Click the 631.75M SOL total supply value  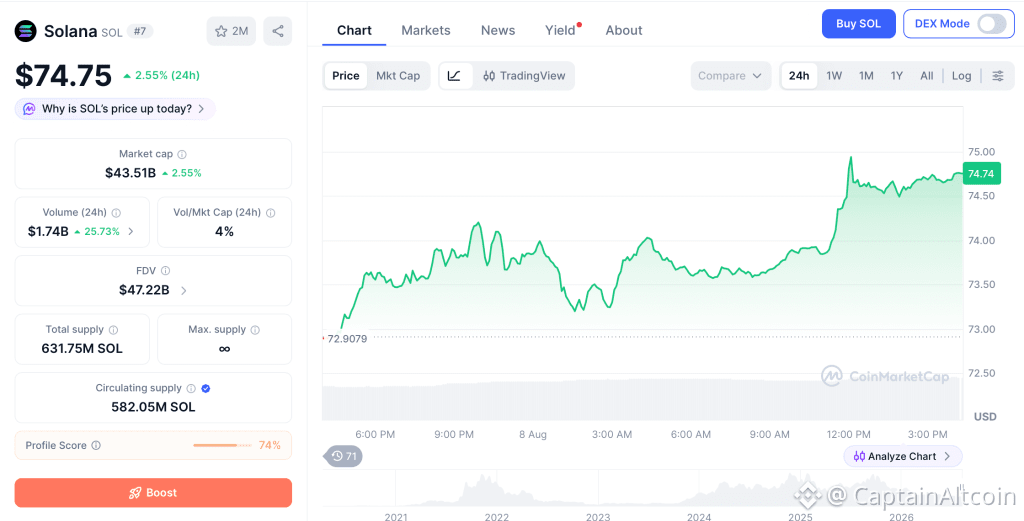coord(82,349)
